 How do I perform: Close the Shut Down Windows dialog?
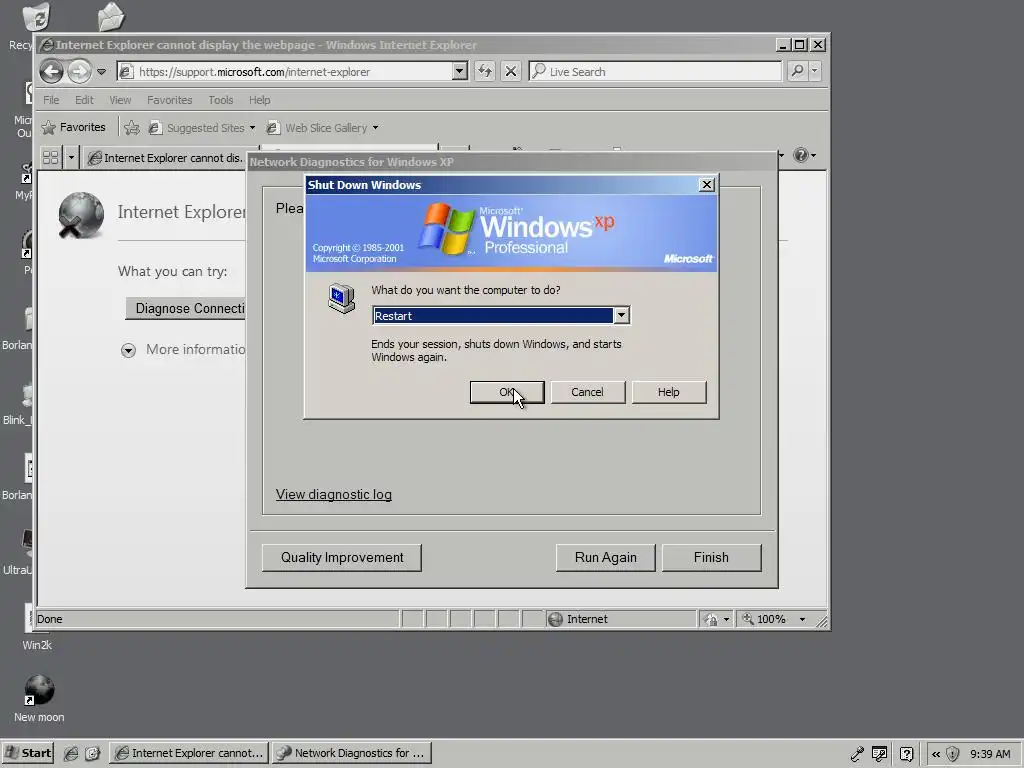[x=707, y=185]
